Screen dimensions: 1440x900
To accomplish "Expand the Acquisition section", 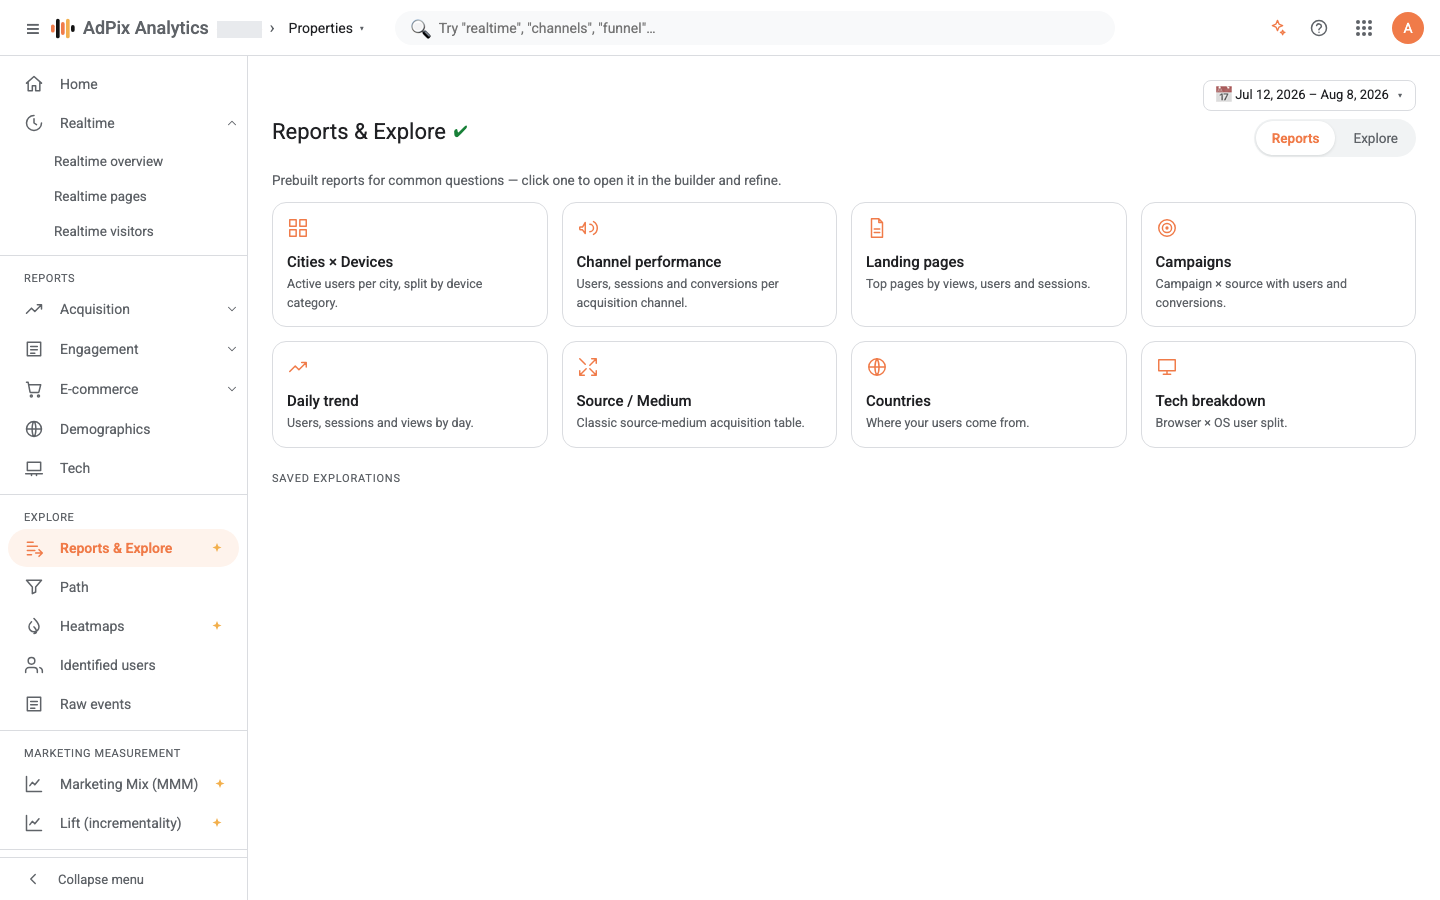I will pyautogui.click(x=232, y=309).
